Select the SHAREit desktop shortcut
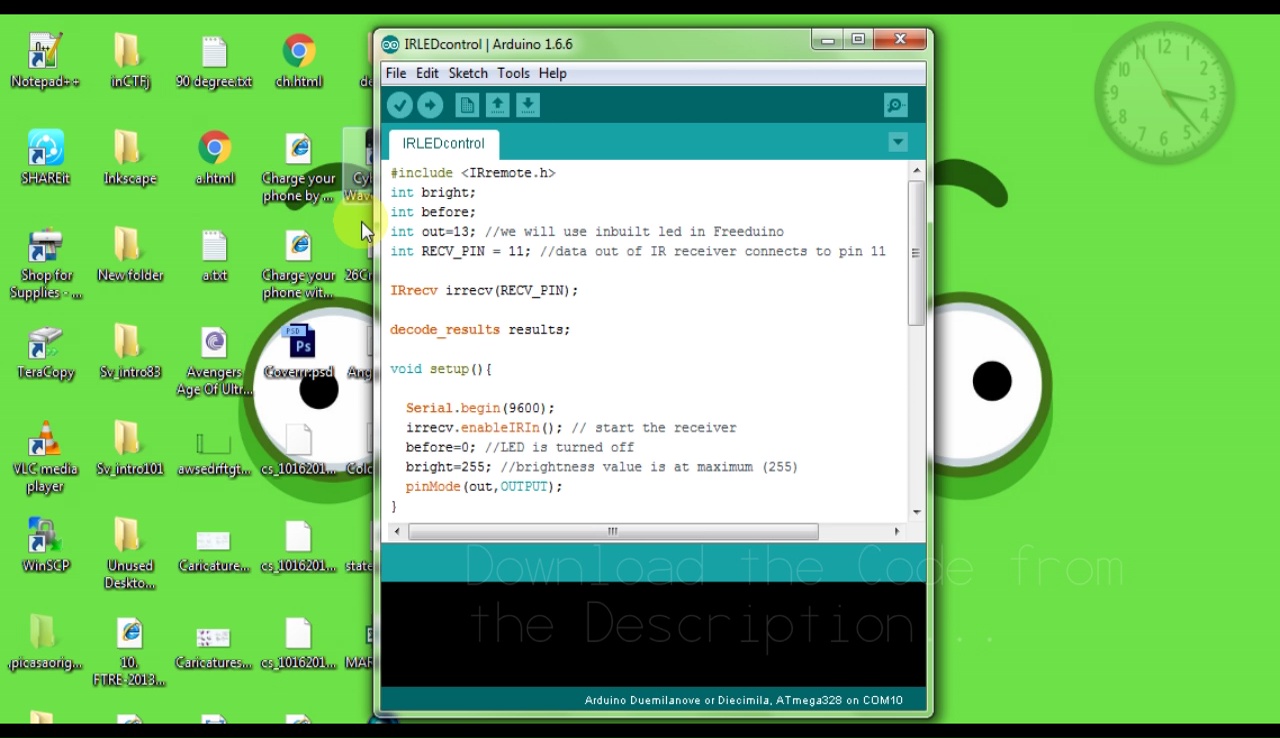 coord(45,158)
